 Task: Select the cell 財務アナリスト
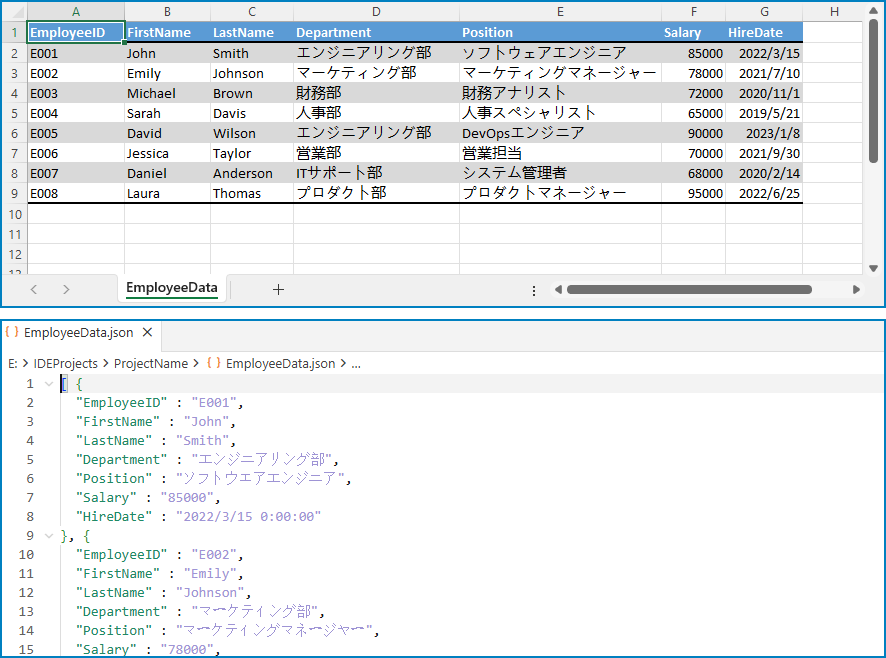560,93
